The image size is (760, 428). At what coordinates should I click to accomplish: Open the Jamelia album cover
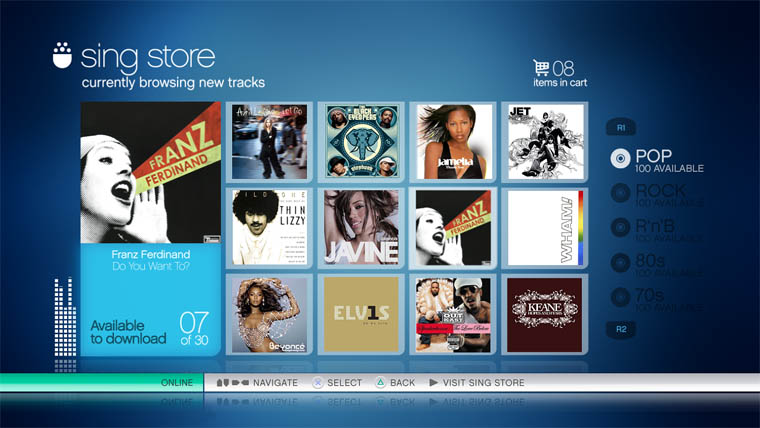pyautogui.click(x=453, y=142)
